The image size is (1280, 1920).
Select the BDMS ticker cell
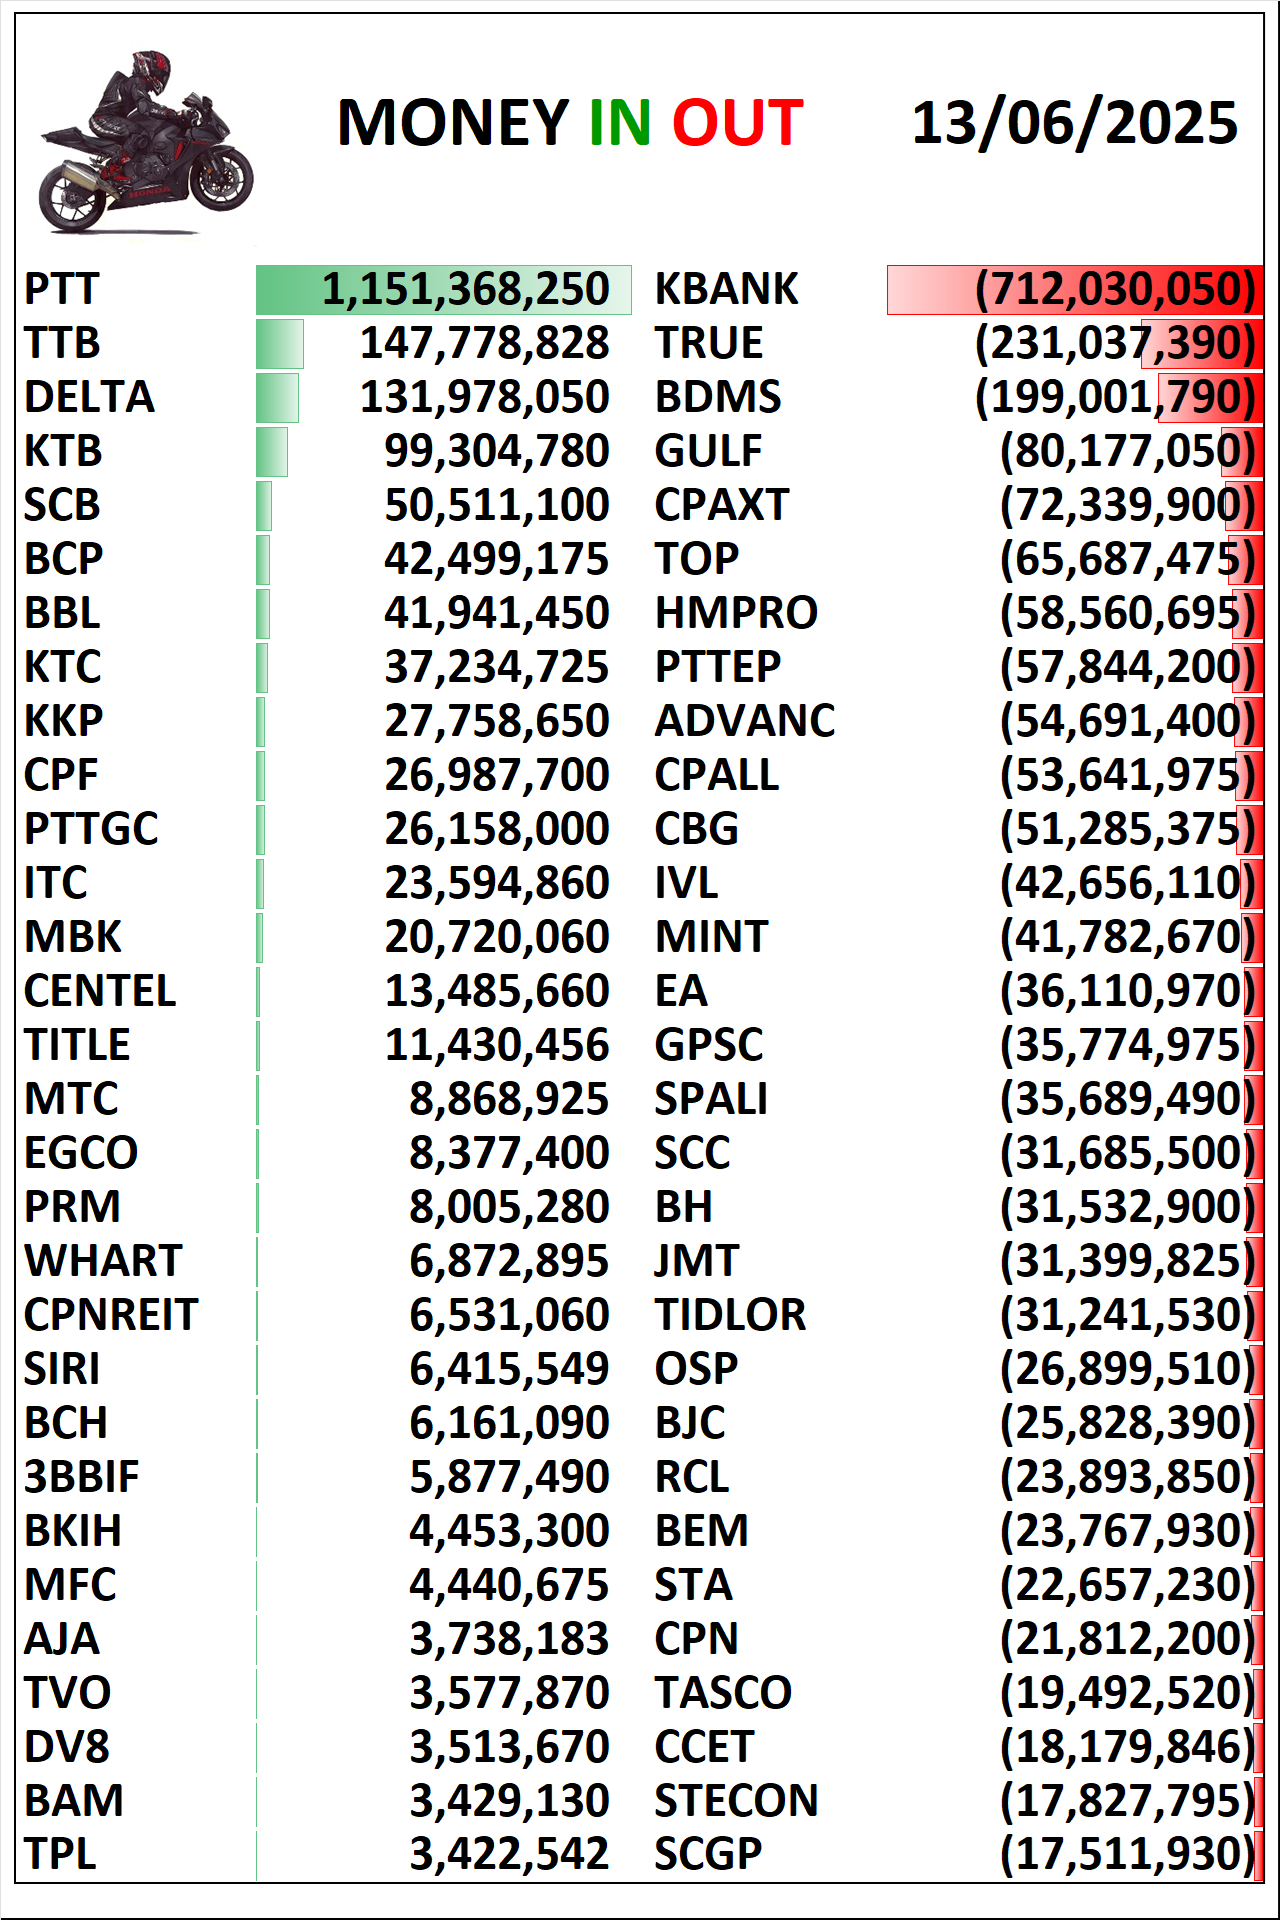[718, 397]
